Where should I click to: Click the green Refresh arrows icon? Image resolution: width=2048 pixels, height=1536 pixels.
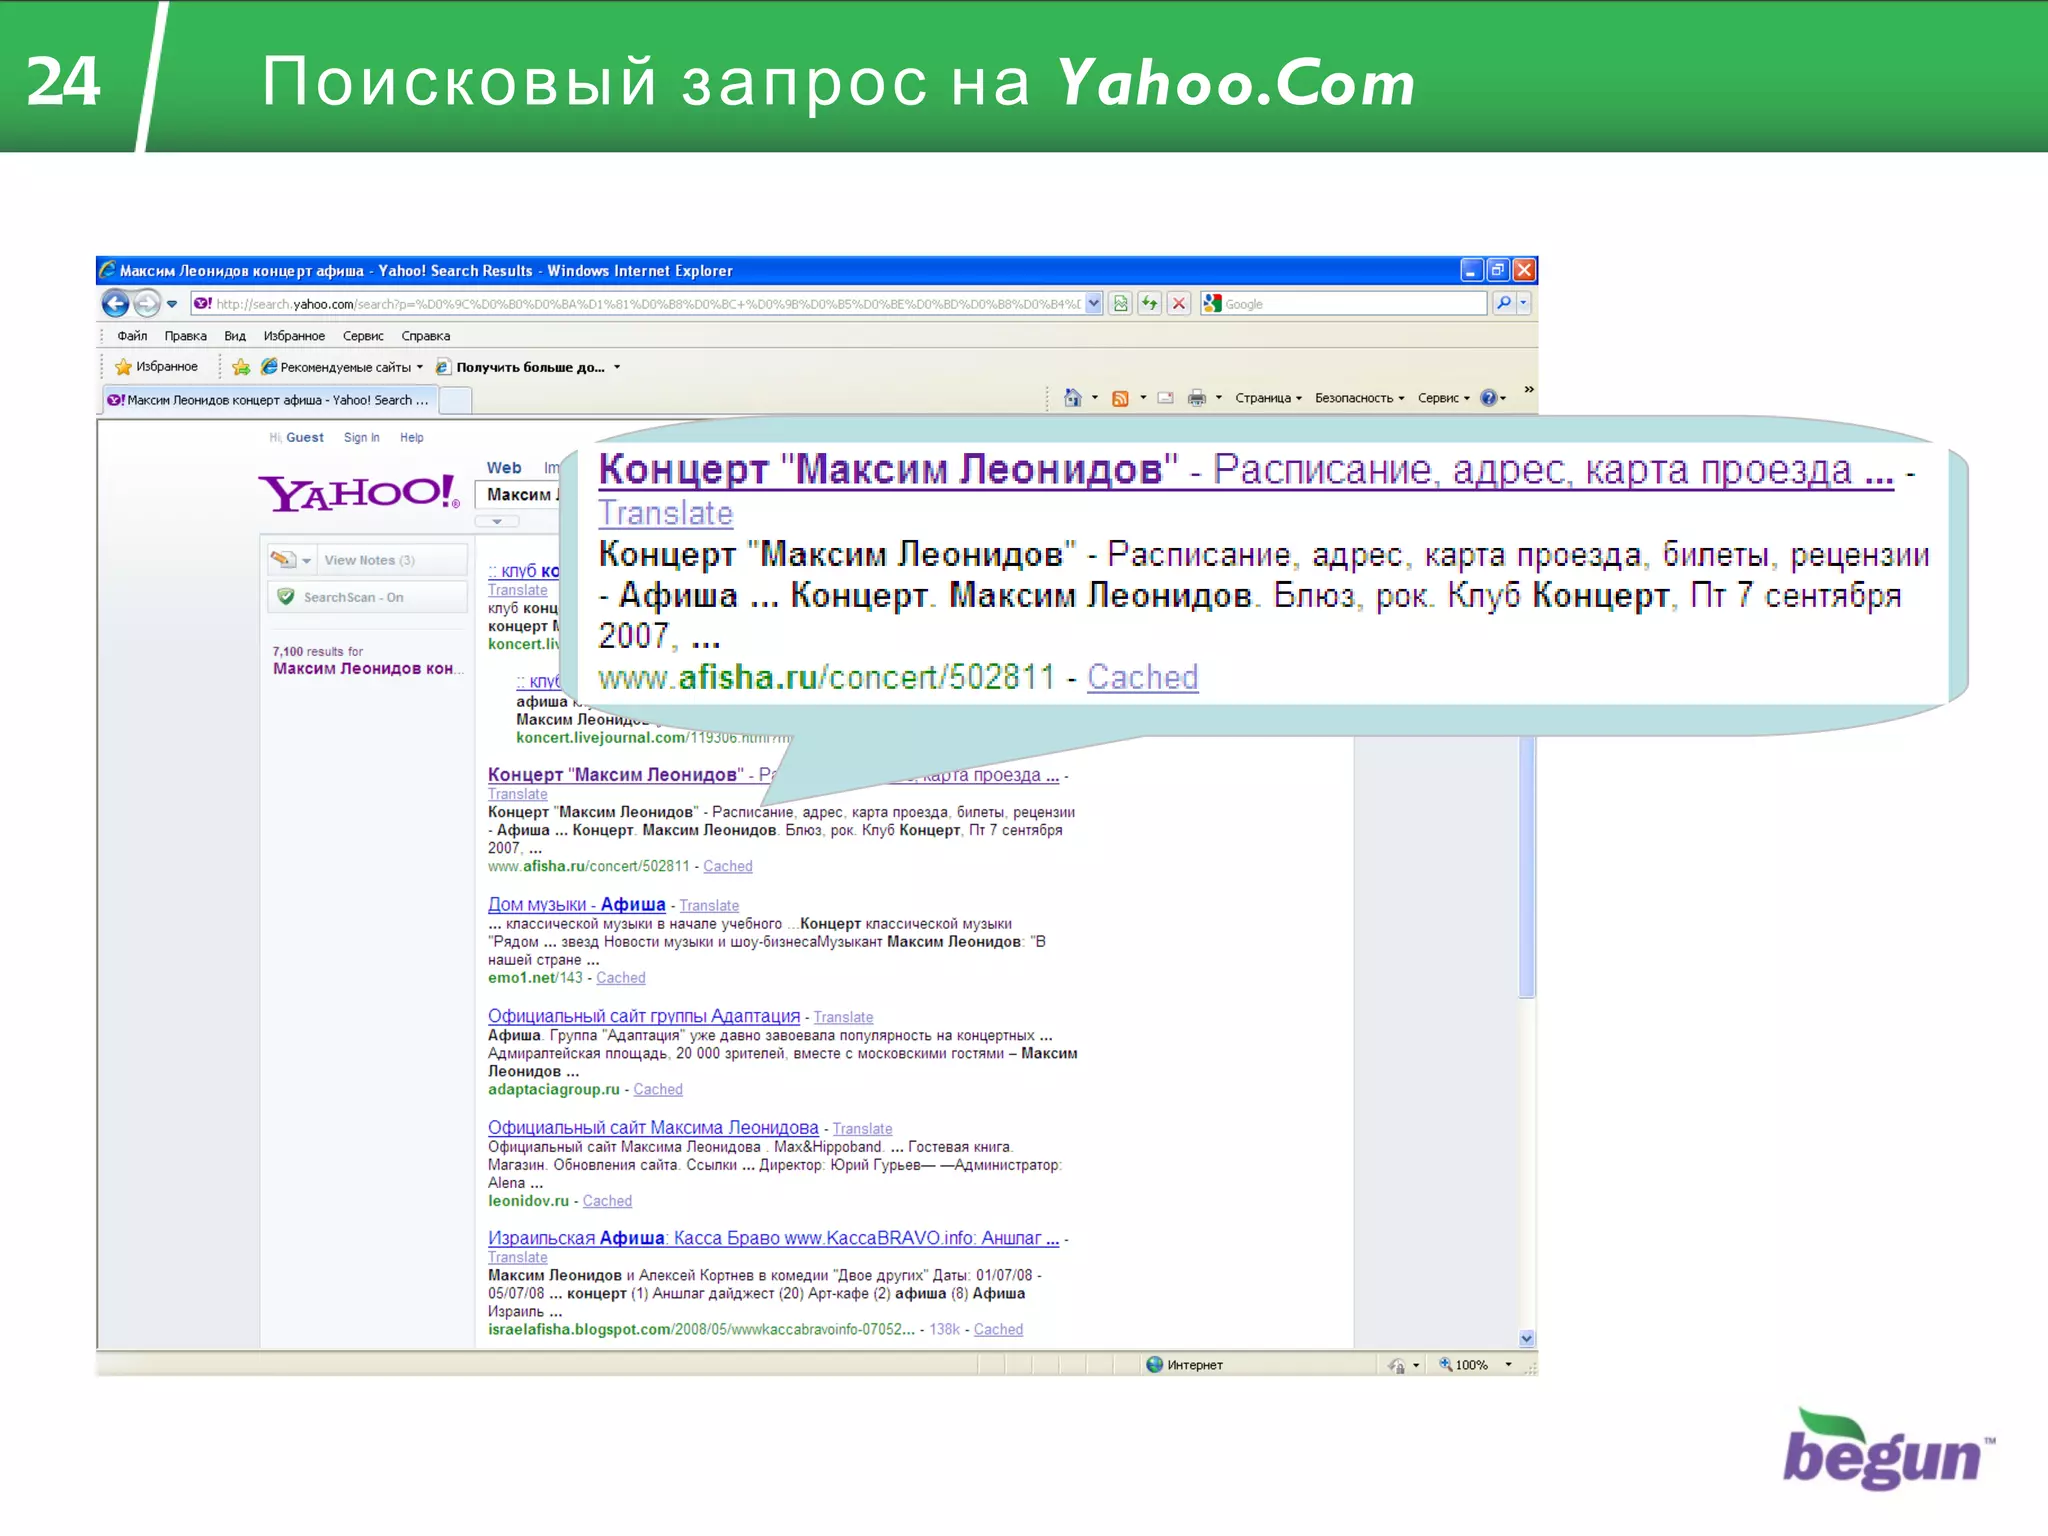pyautogui.click(x=1150, y=304)
